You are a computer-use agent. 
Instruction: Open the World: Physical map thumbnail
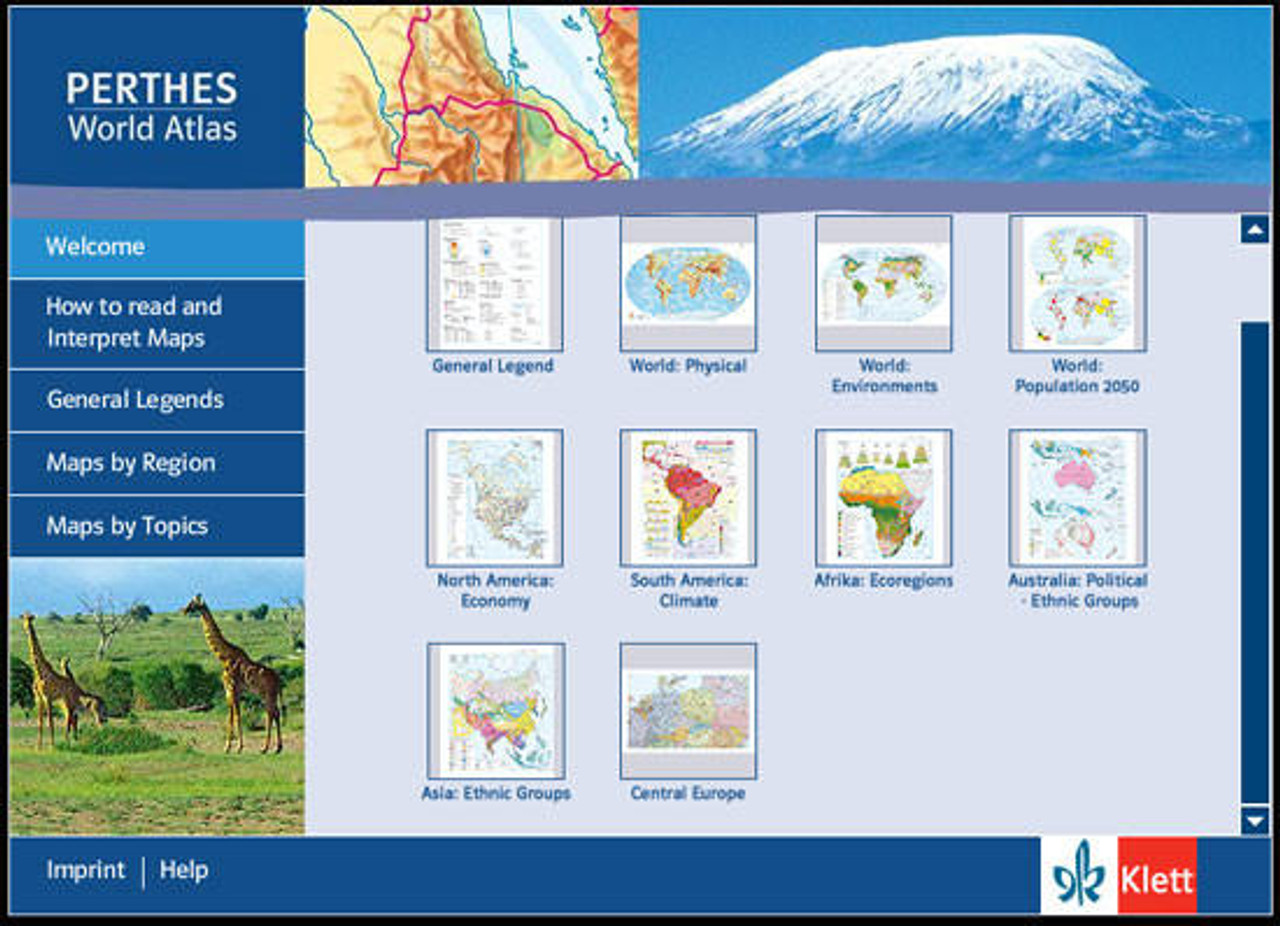tap(688, 283)
